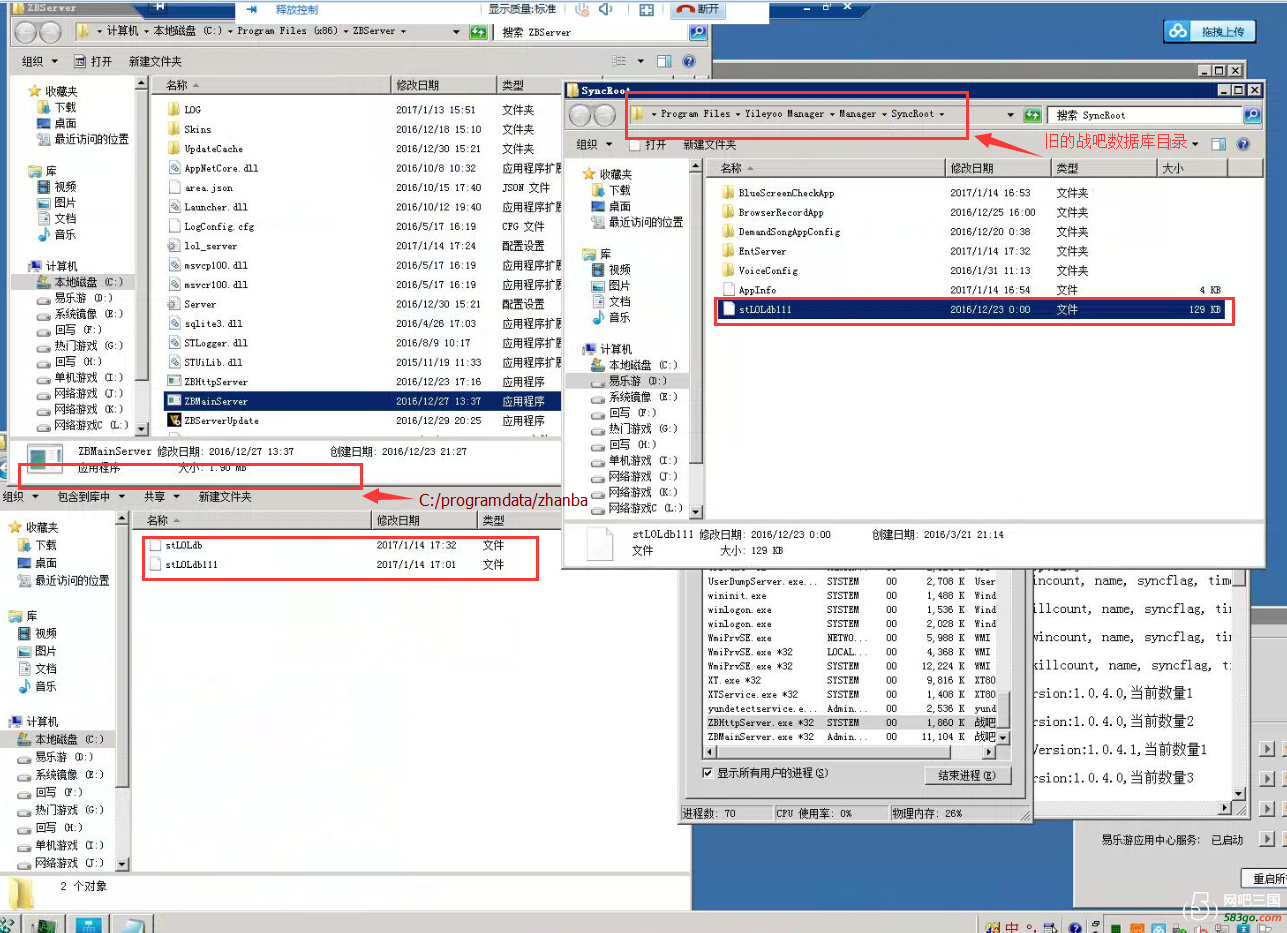Sort SyncRoot list by 名称 column
The height and width of the screenshot is (933, 1287).
tap(825, 168)
